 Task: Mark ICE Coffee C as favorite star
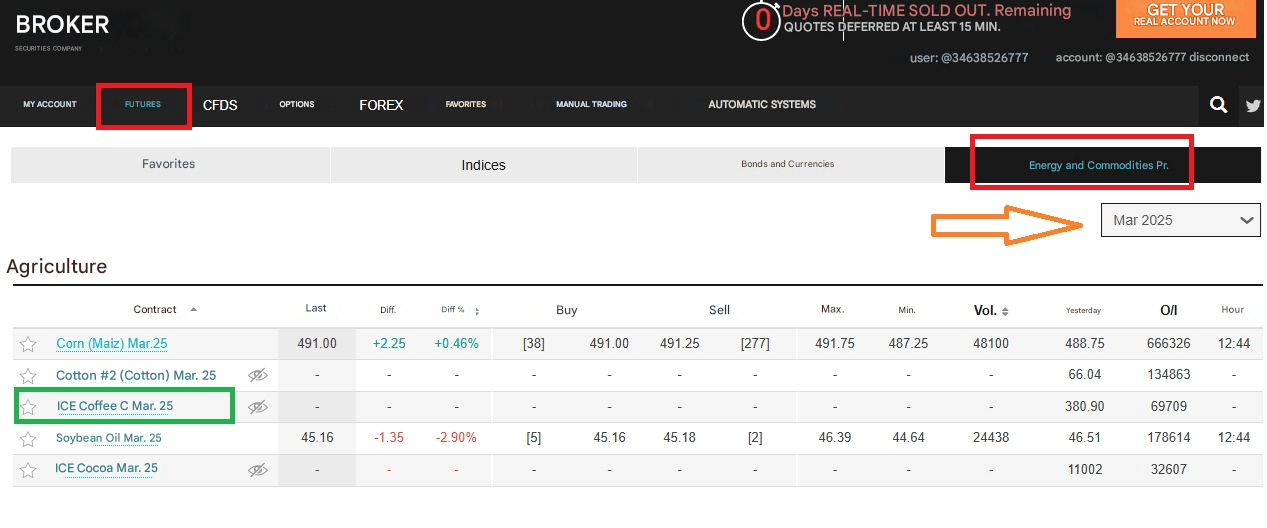[28, 407]
